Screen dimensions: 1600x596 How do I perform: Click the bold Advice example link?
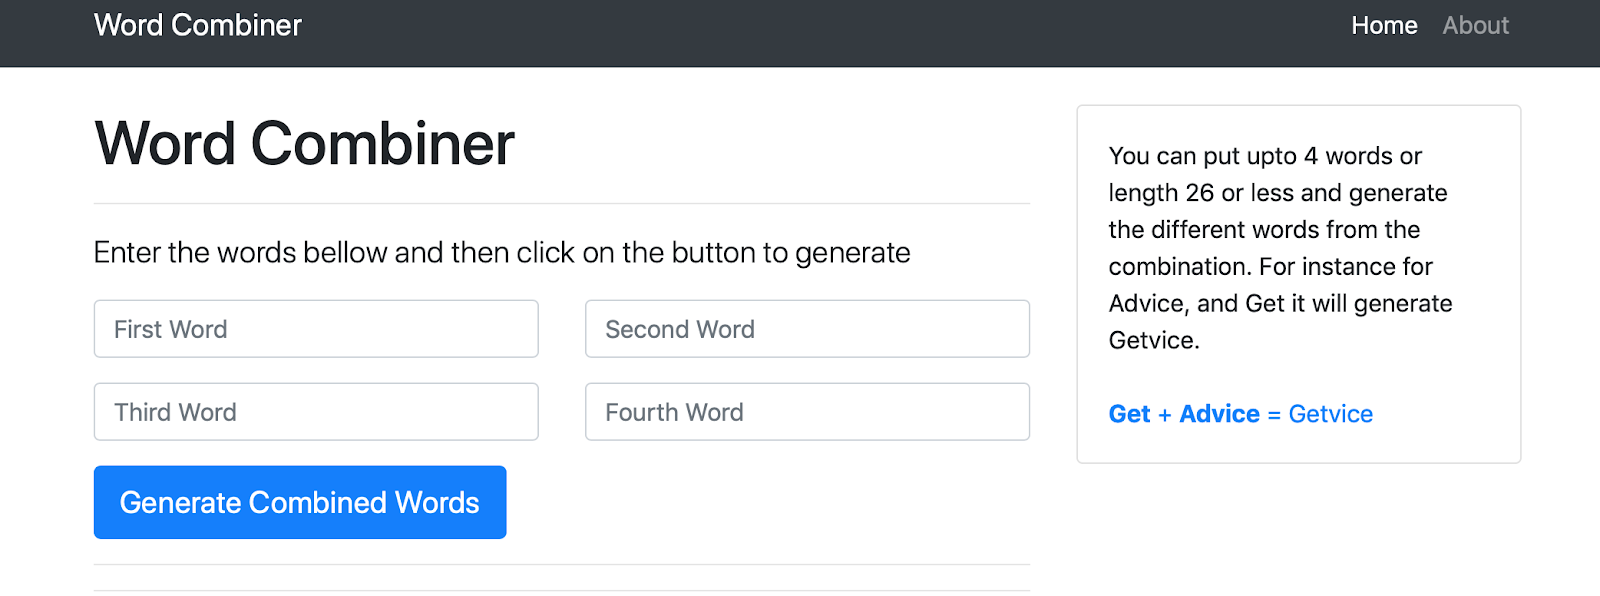click(x=1219, y=414)
